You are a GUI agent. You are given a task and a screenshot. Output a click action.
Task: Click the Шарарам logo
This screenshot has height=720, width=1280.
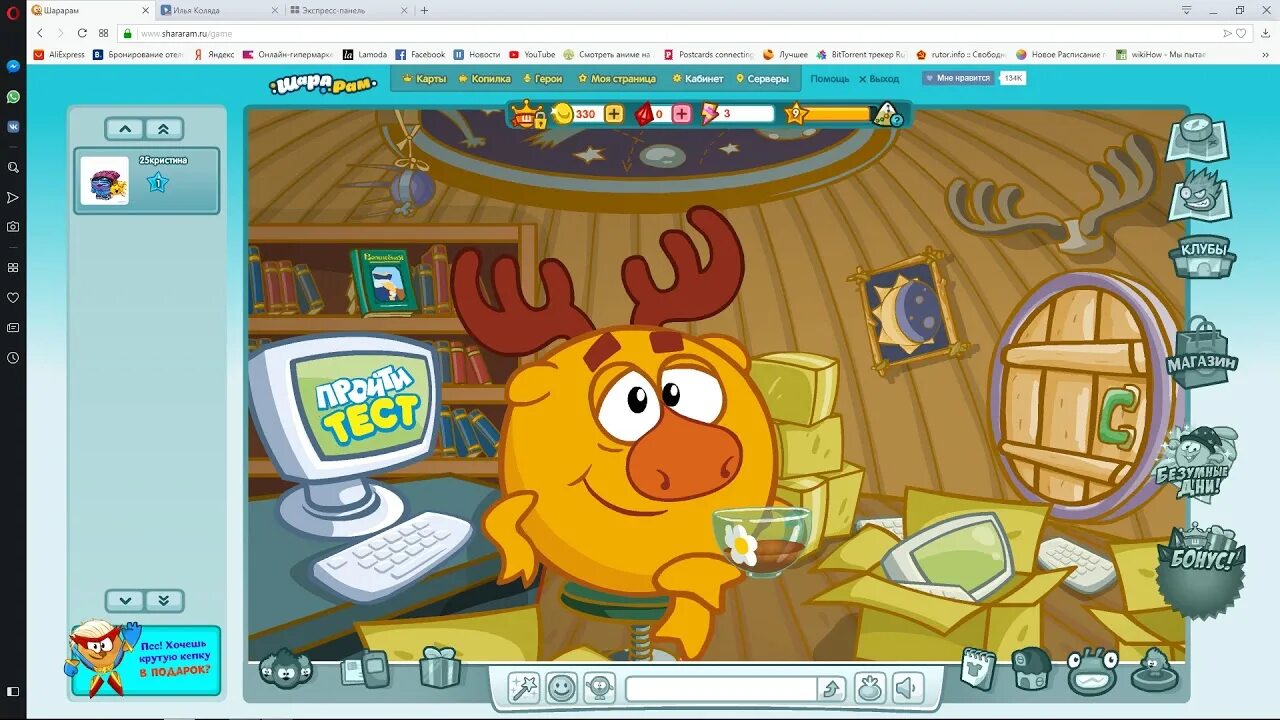[x=322, y=84]
